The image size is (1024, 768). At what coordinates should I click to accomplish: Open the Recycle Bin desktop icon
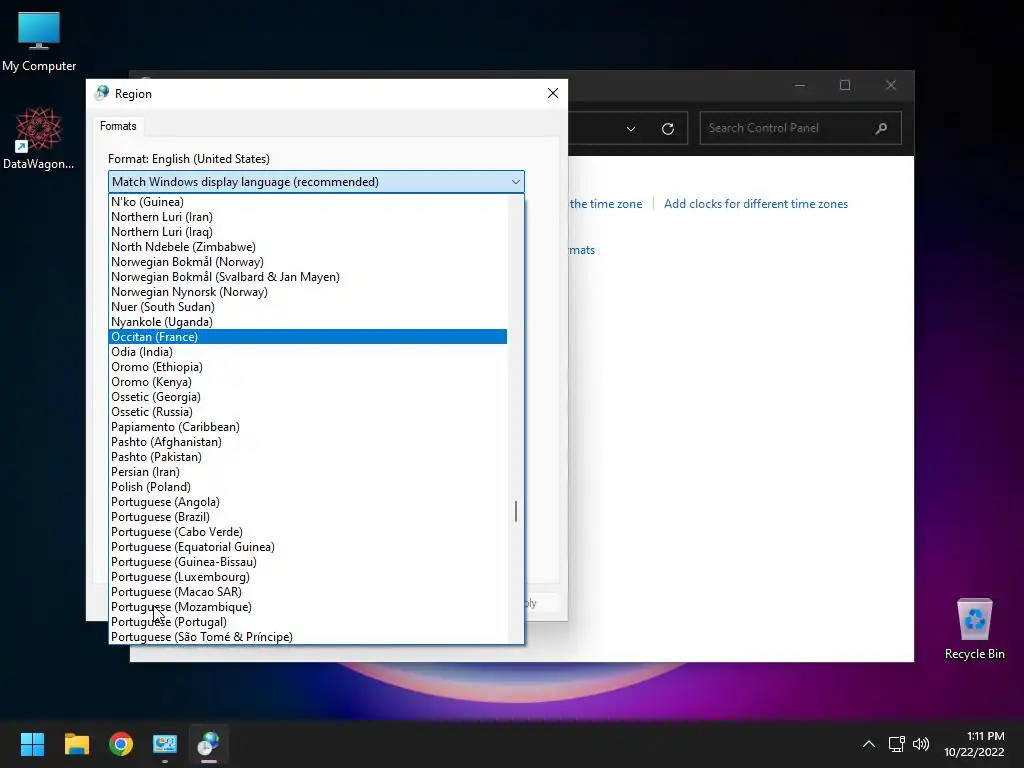974,629
